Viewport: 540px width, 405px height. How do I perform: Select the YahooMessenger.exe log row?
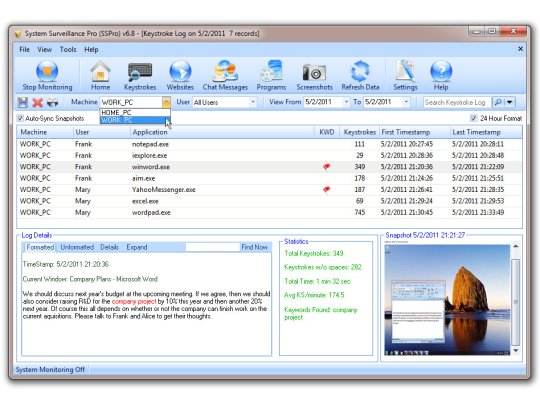(x=269, y=189)
